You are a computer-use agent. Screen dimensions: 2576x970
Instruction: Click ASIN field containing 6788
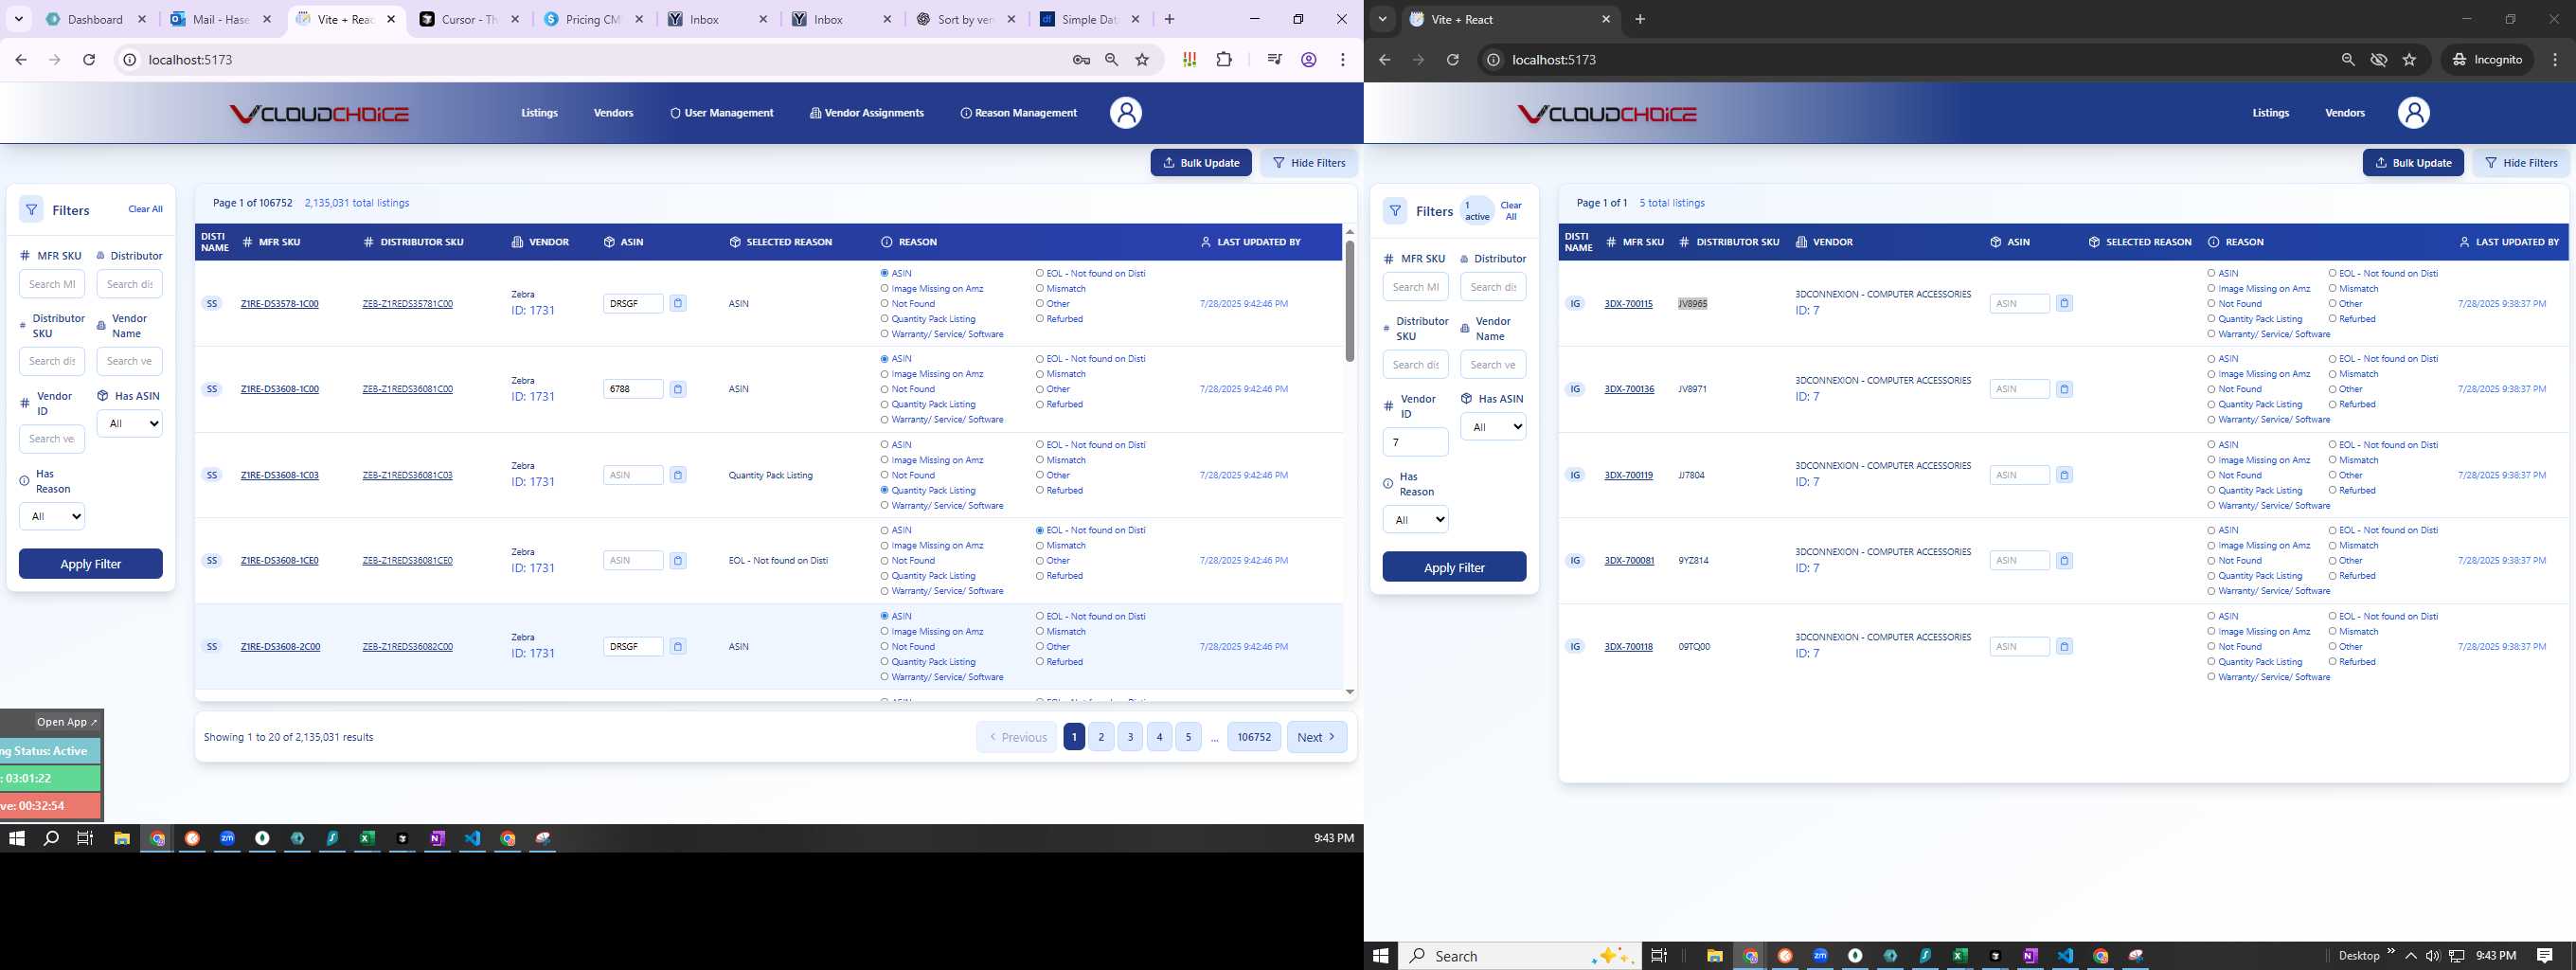point(633,389)
